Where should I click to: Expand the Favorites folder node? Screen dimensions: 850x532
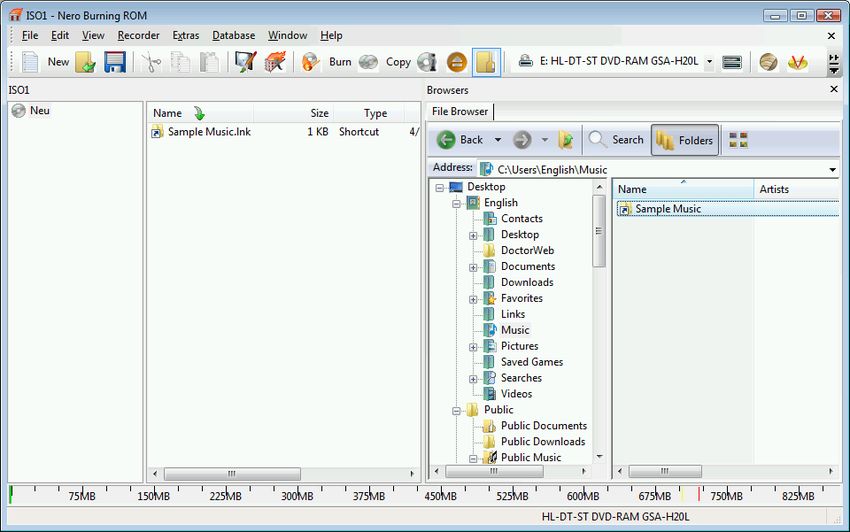tap(473, 299)
